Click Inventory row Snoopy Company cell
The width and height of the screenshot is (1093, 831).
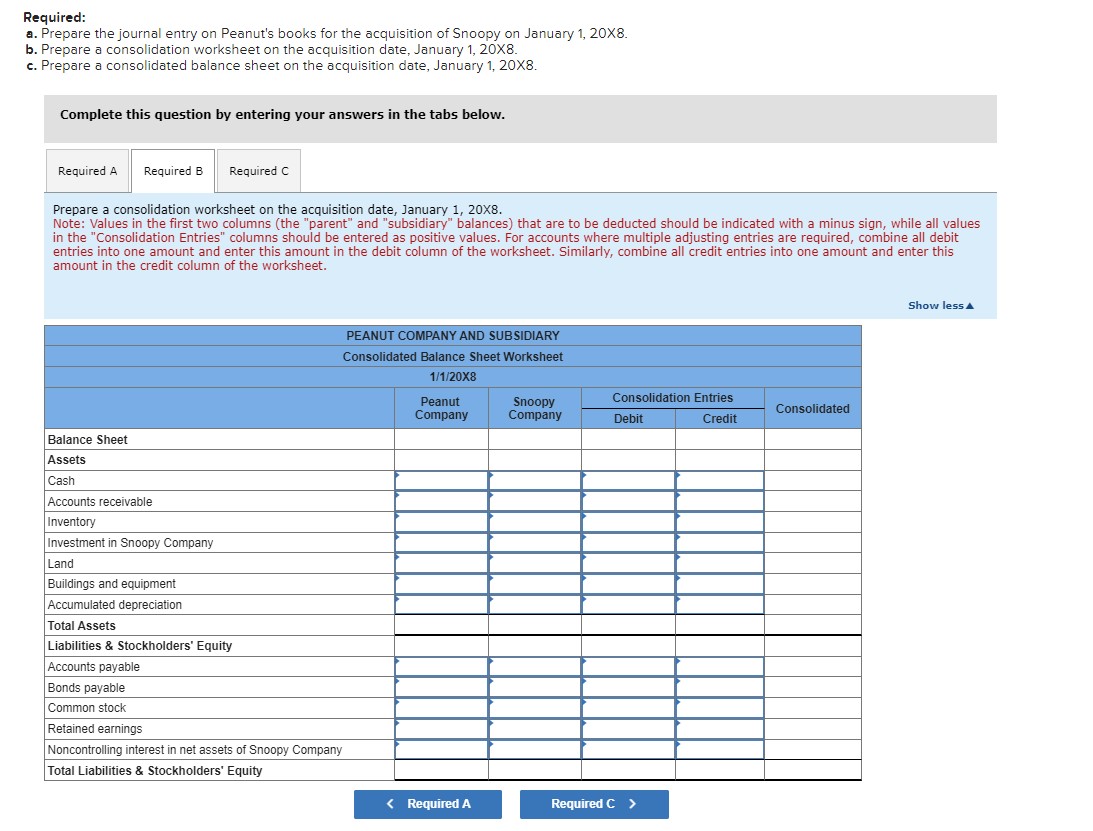(x=535, y=522)
